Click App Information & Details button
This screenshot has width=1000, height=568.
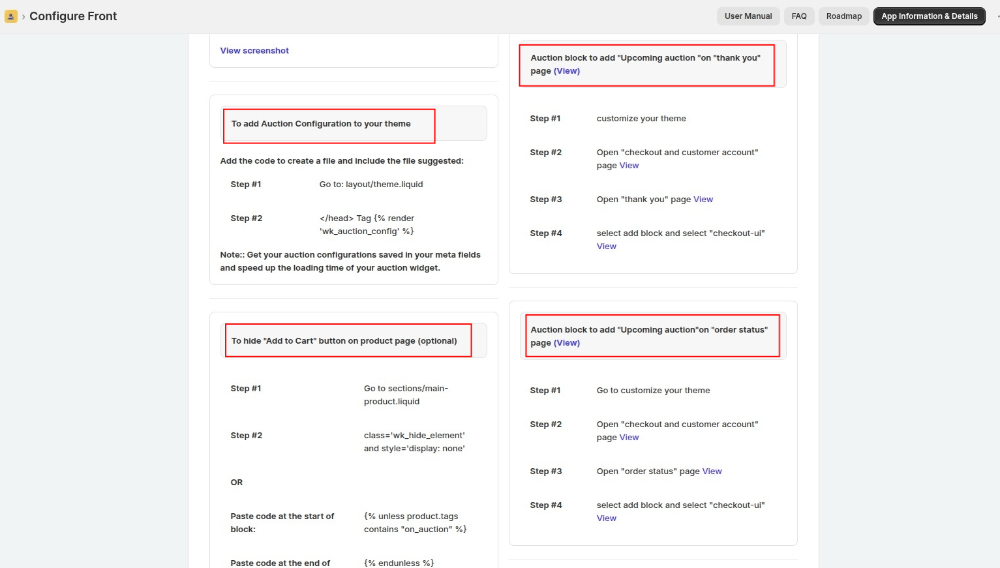click(x=929, y=16)
